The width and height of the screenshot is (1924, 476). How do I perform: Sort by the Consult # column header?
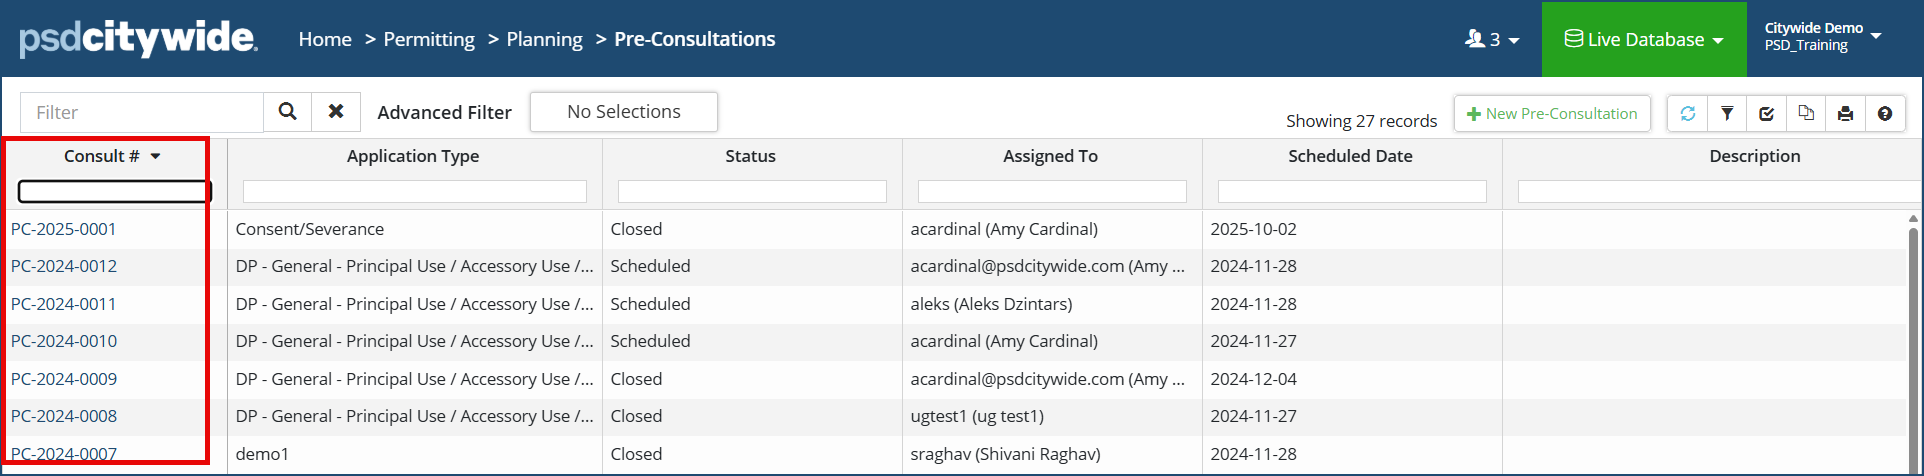pyautogui.click(x=102, y=156)
